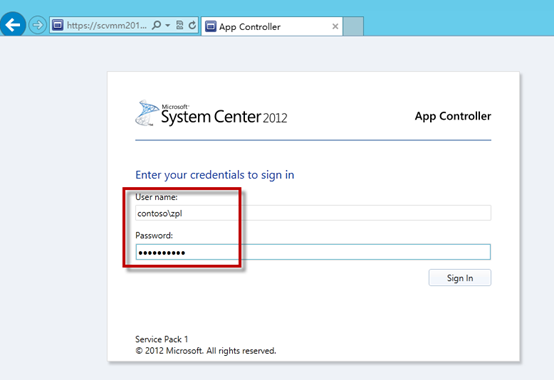554x380 pixels.
Task: Click the address bar URL text
Action: click(x=106, y=25)
